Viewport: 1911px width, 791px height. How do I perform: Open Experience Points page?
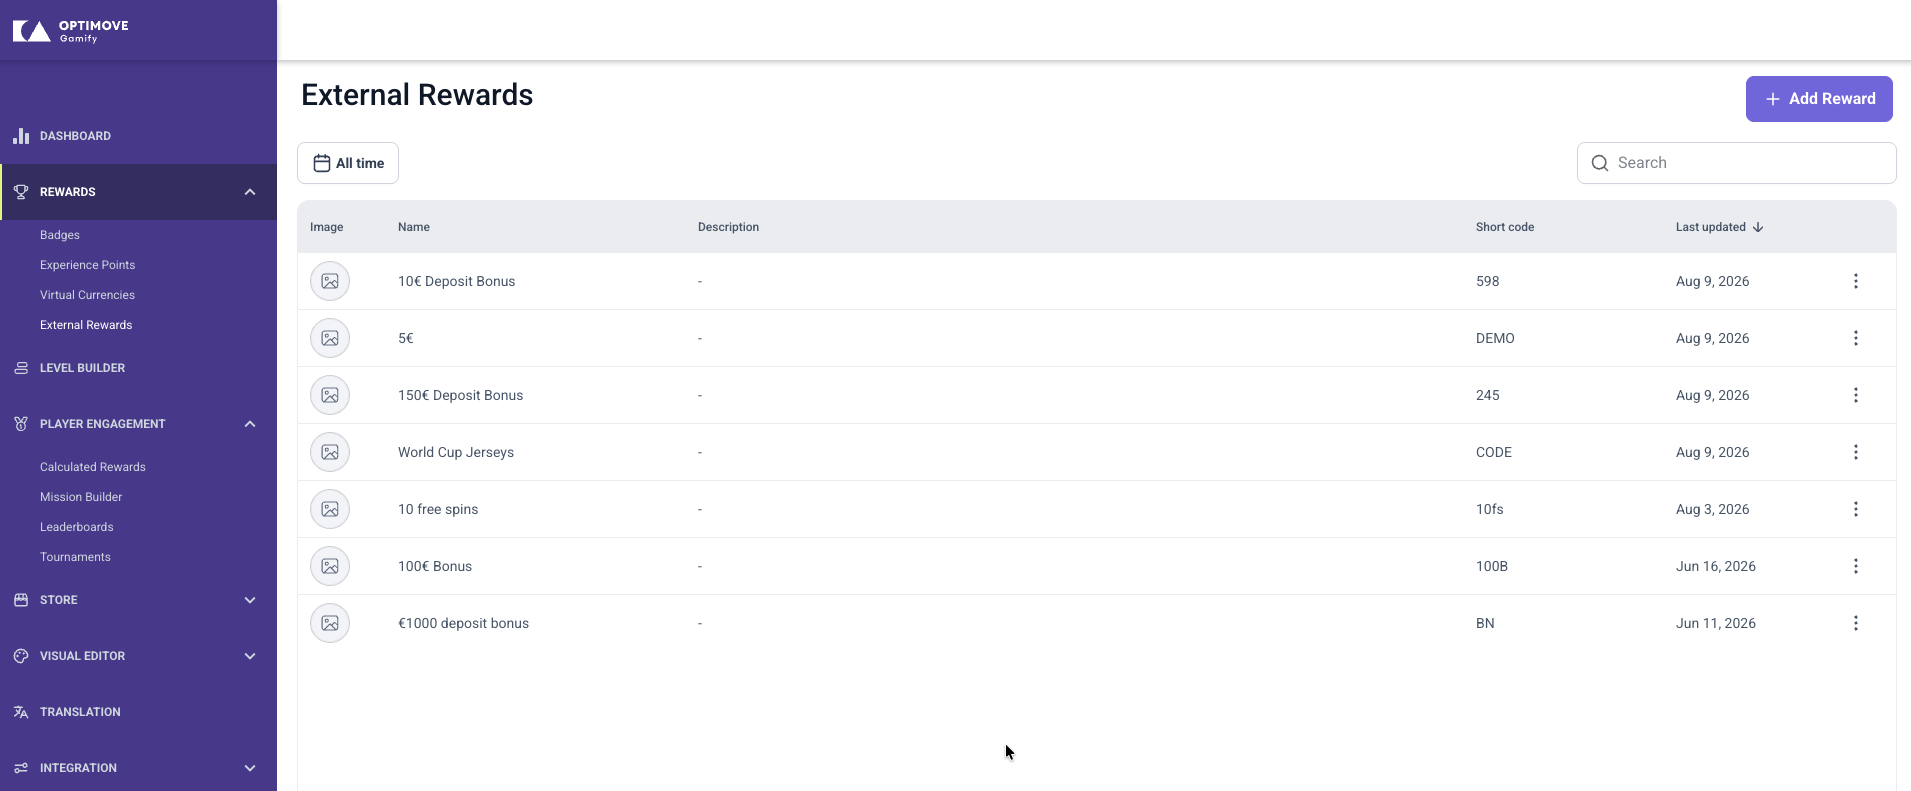[87, 265]
